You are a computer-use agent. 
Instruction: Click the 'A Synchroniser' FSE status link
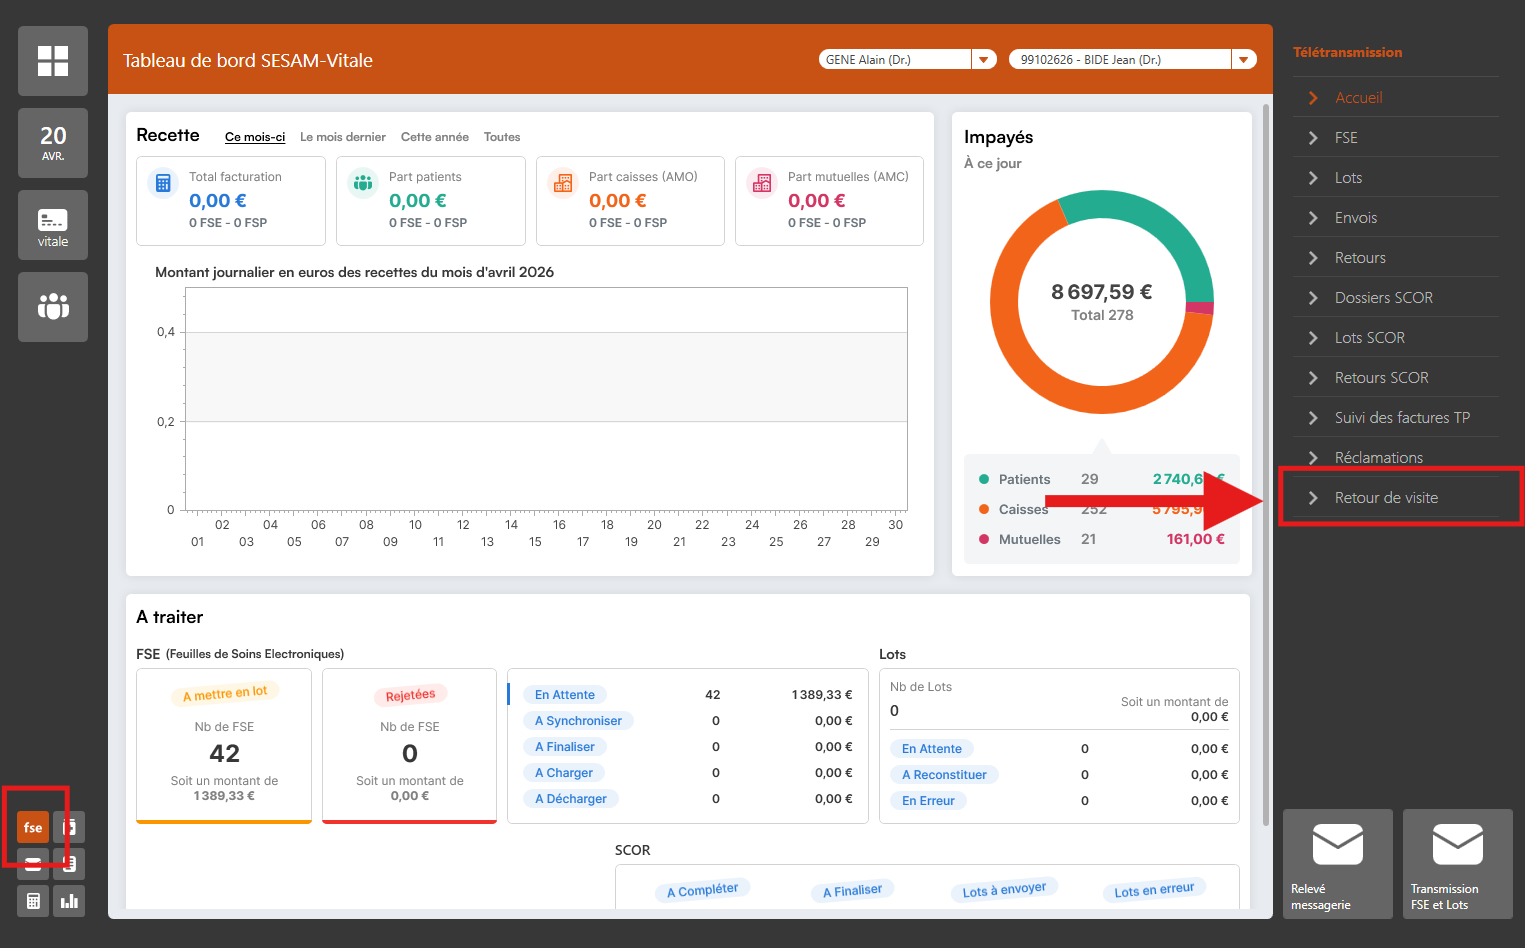pos(578,721)
